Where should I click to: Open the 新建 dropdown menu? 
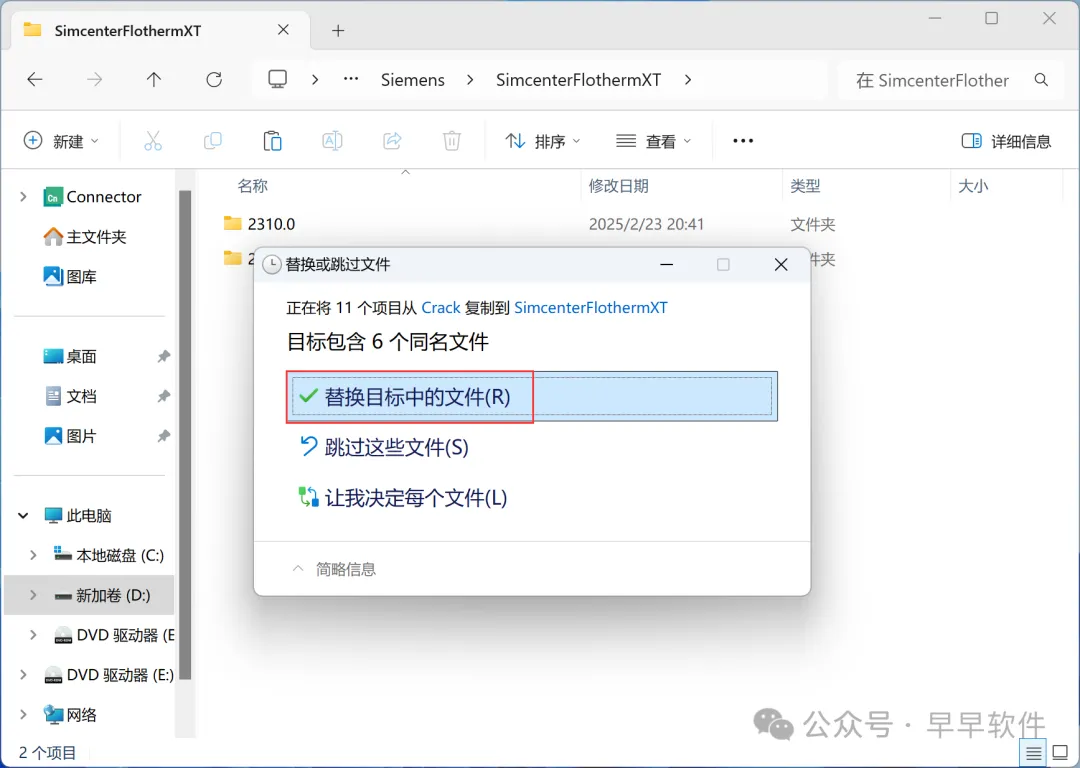coord(61,141)
